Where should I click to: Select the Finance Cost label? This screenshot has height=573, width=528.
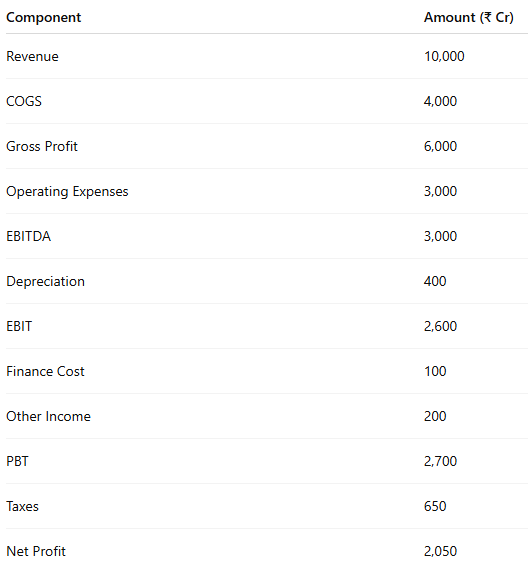click(x=45, y=371)
